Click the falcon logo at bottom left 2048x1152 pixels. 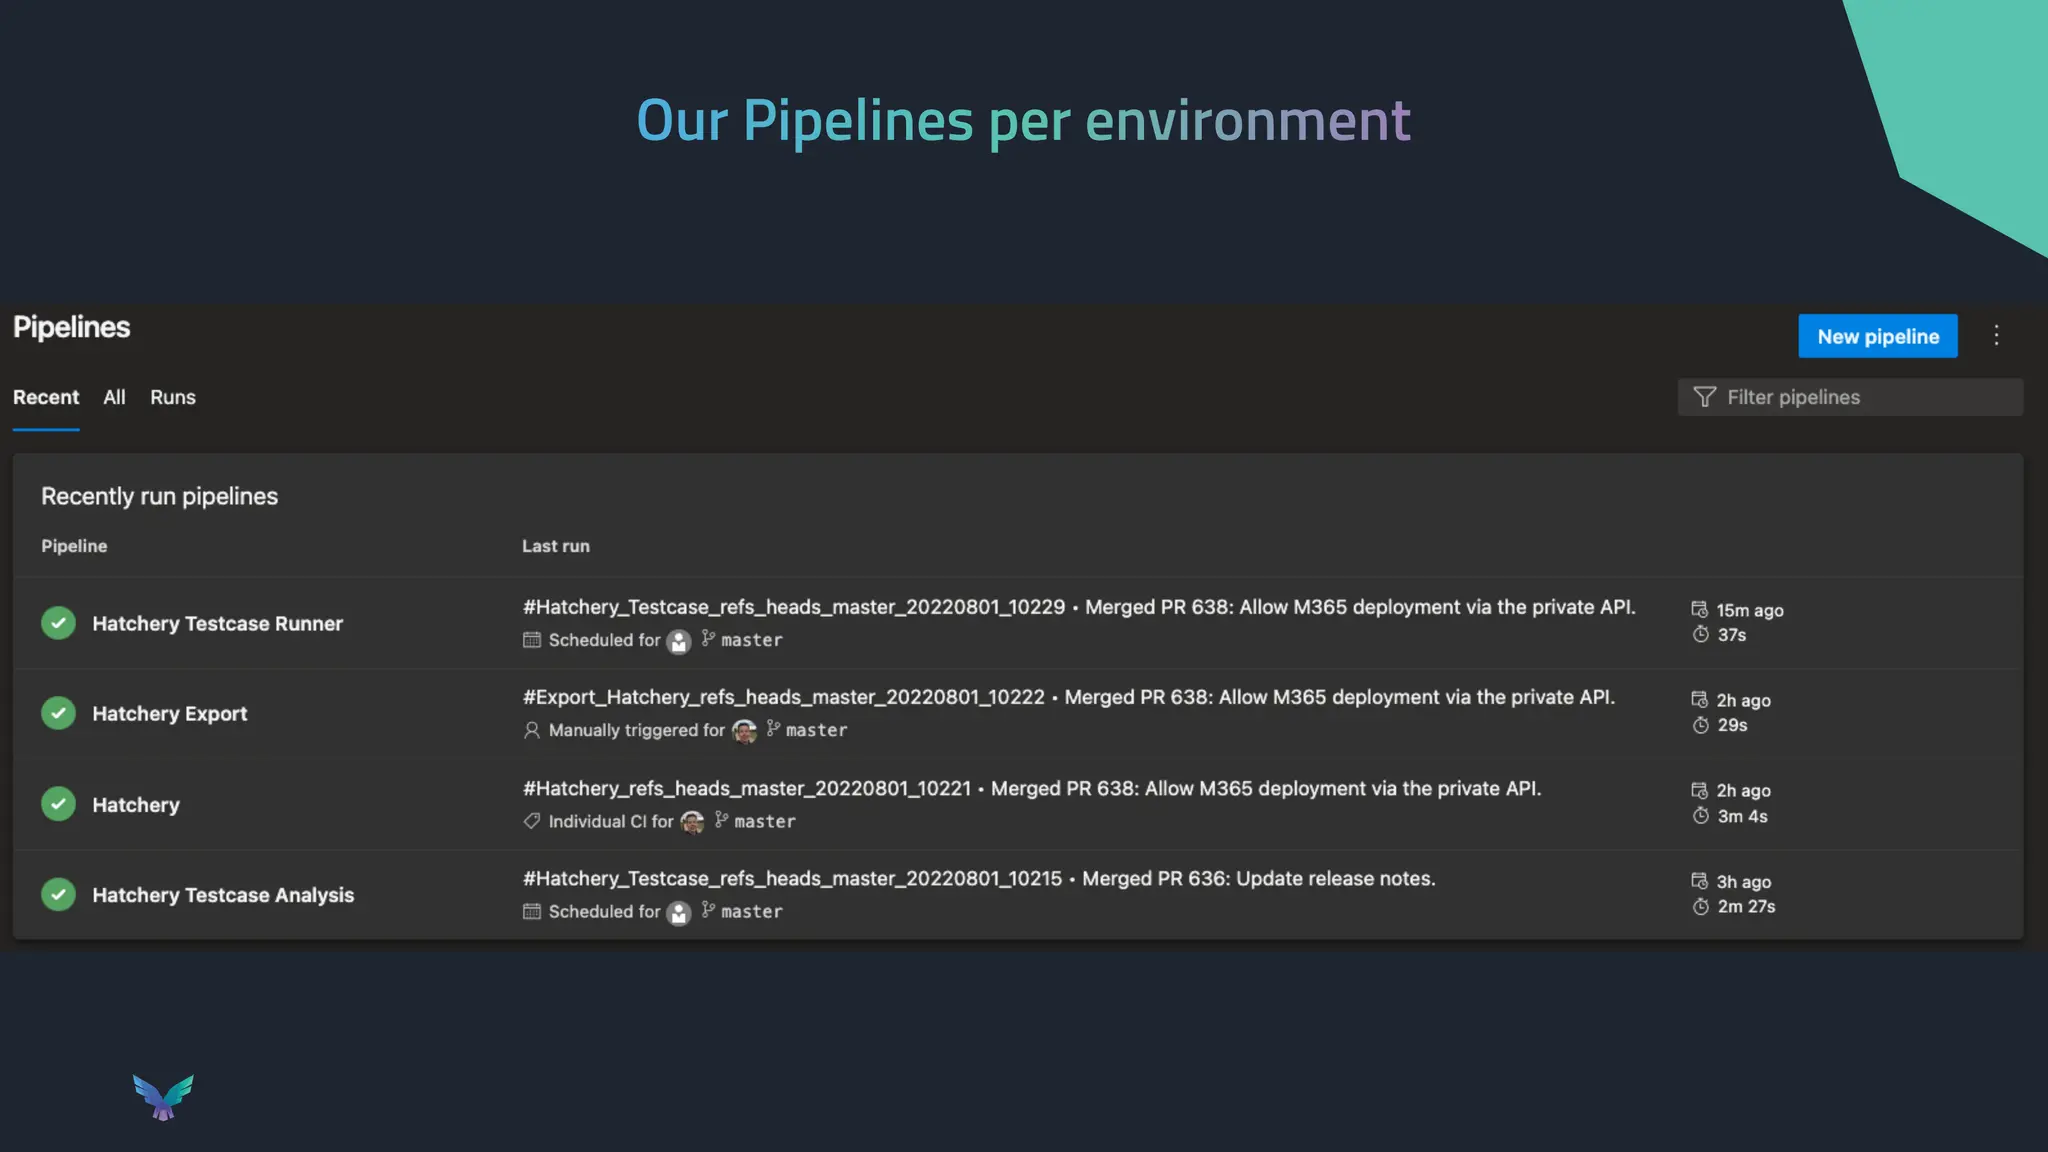[163, 1097]
